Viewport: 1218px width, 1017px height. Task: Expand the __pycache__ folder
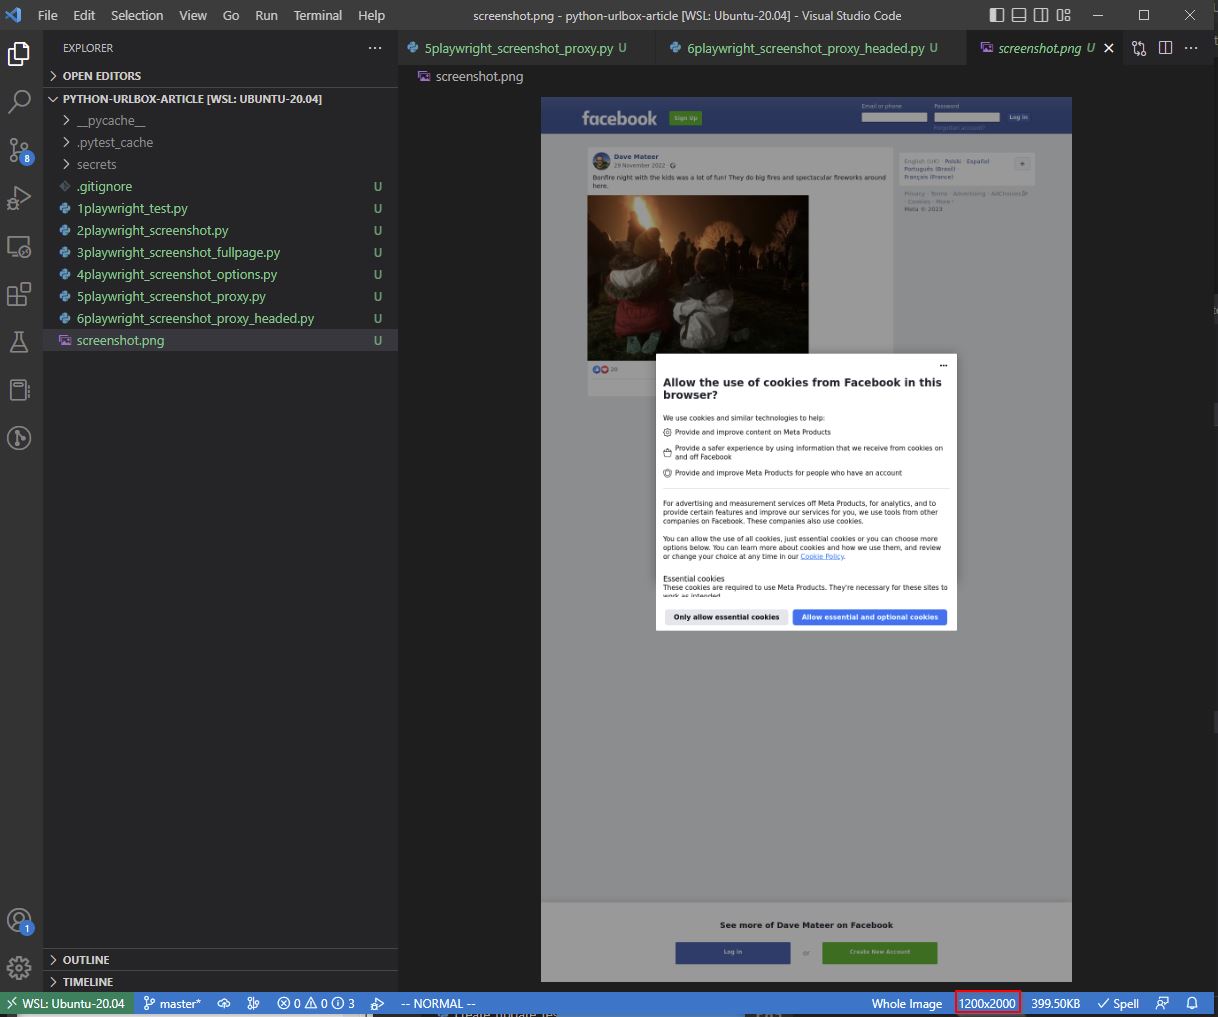[x=110, y=120]
